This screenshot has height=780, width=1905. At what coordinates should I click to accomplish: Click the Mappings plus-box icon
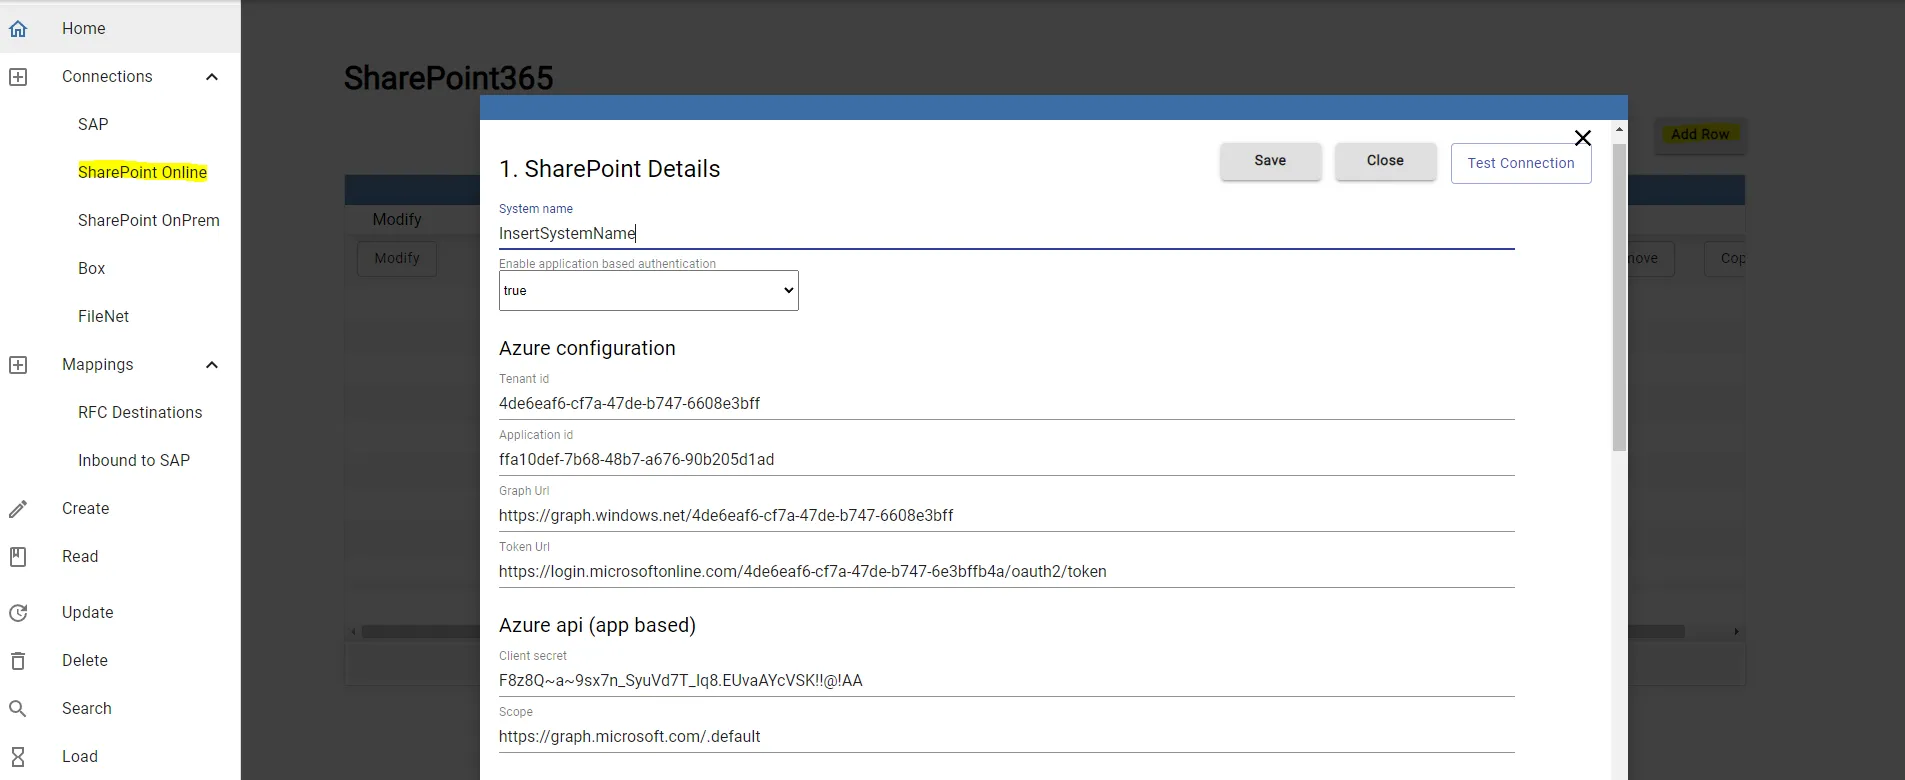[x=18, y=365]
